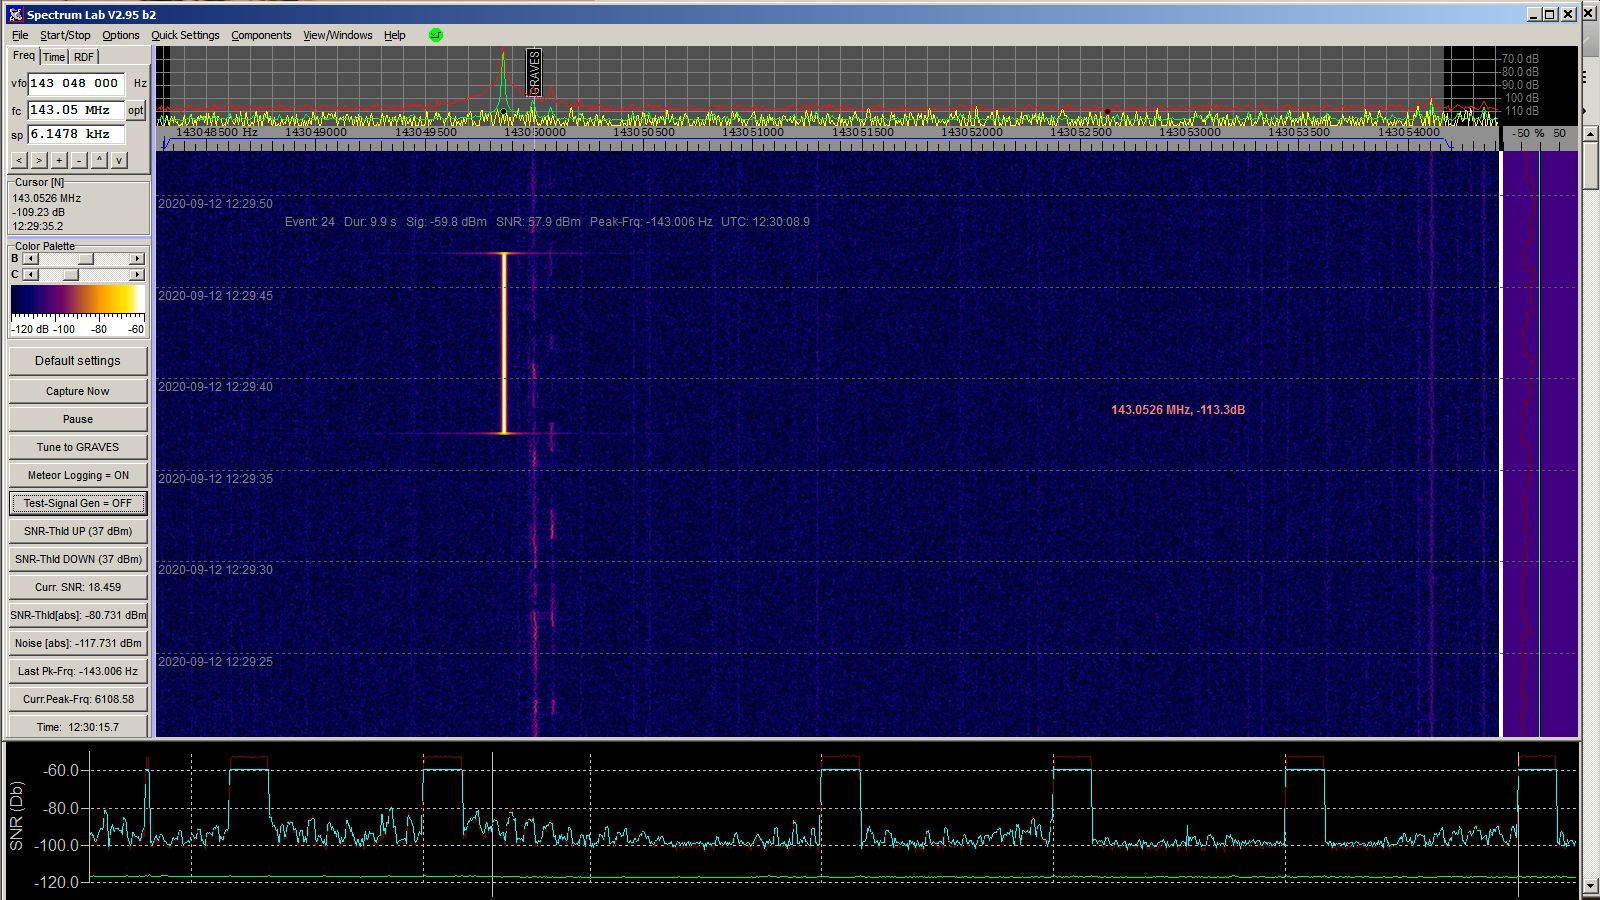The height and width of the screenshot is (900, 1600).
Task: Click the Last Pk-Frq -143.006 Hz button
Action: tap(78, 671)
